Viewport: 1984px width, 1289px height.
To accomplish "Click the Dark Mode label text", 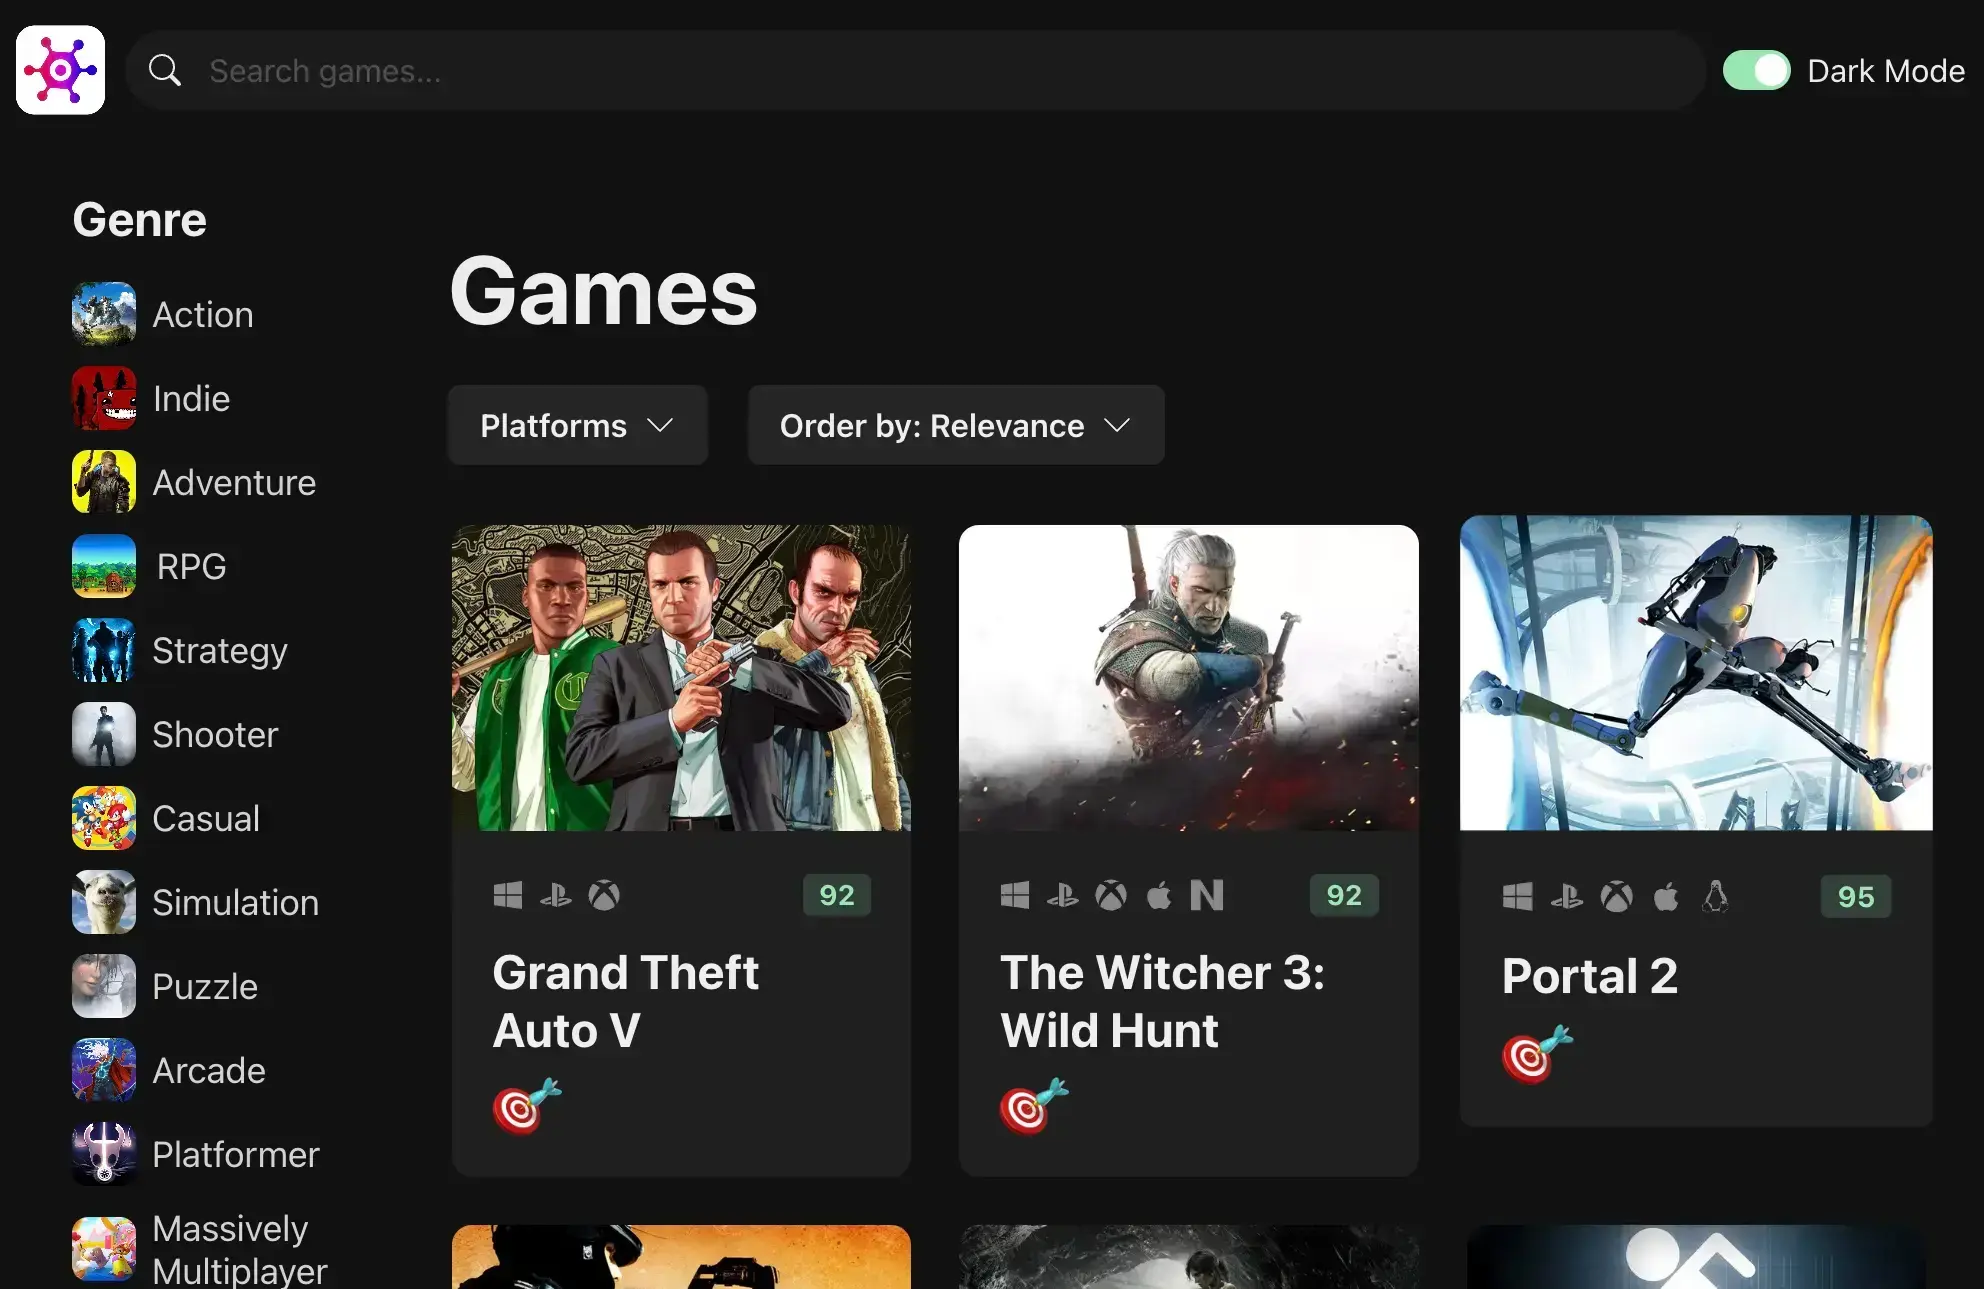I will point(1886,71).
